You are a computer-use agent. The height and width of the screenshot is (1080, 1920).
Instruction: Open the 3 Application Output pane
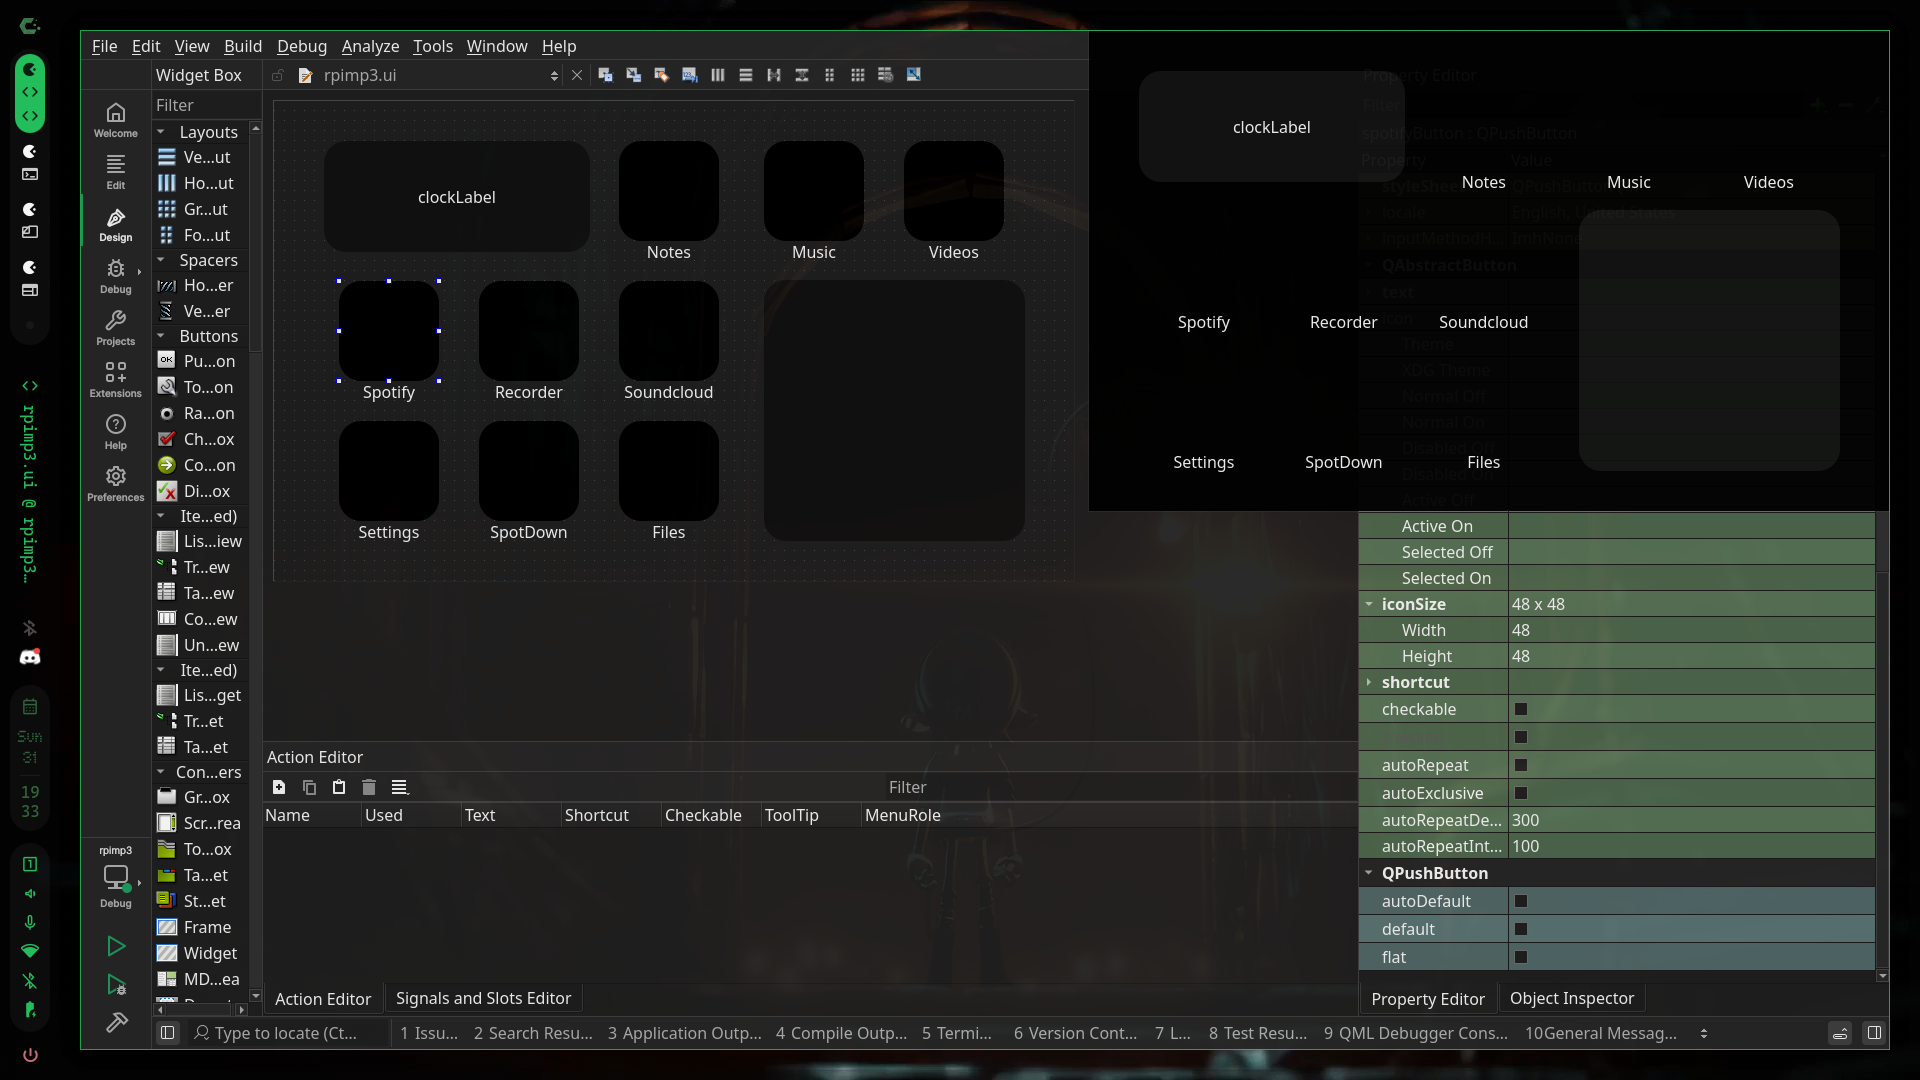684,1033
